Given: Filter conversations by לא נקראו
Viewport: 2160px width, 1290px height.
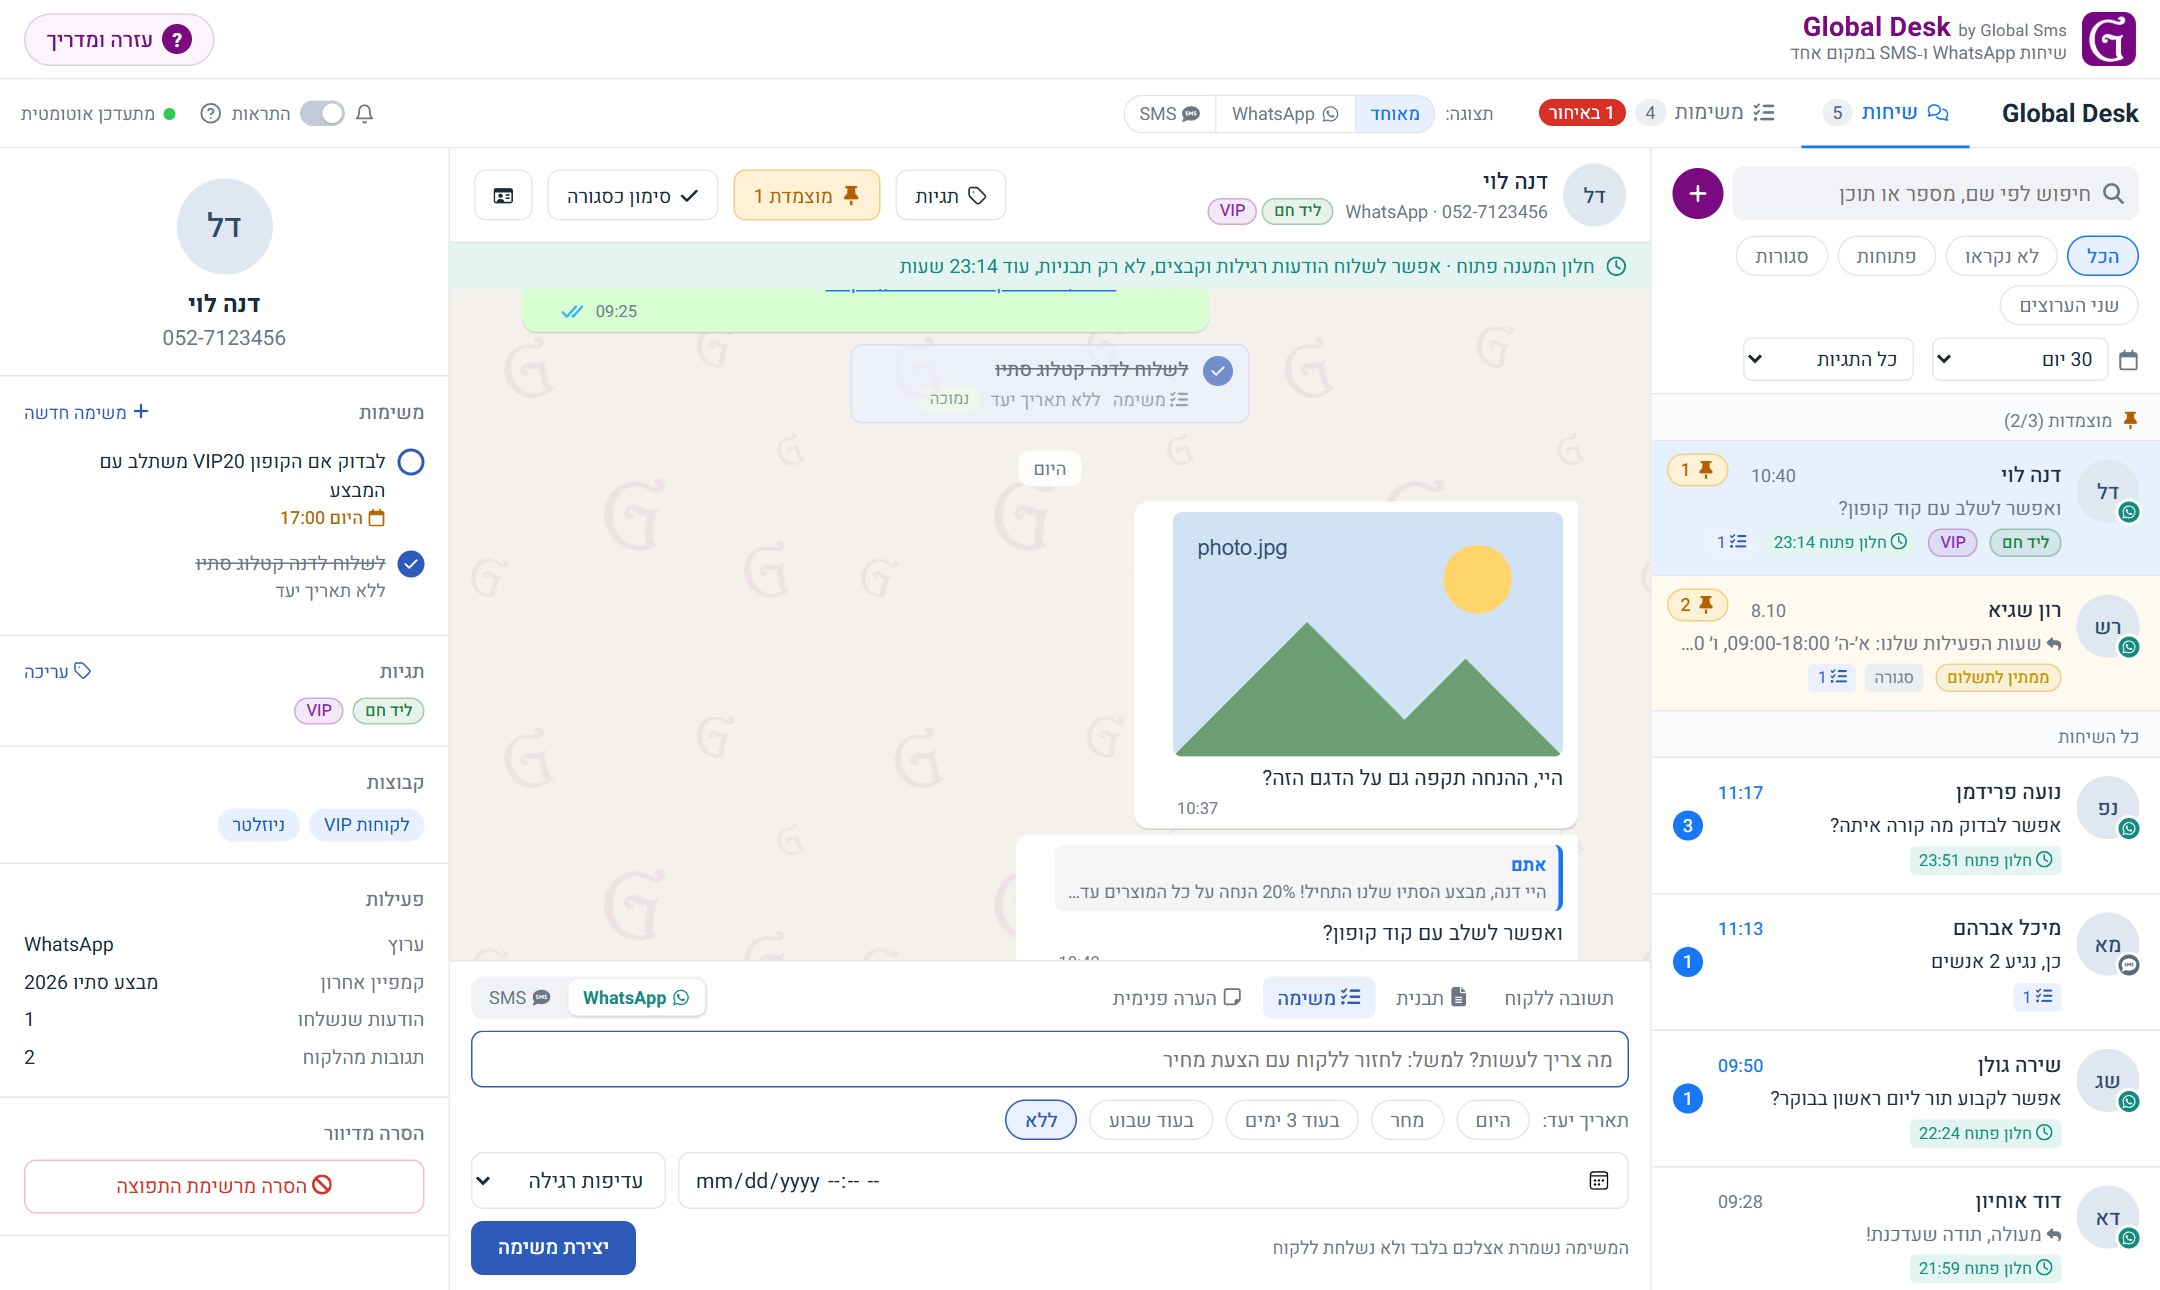Looking at the screenshot, I should tap(2001, 257).
